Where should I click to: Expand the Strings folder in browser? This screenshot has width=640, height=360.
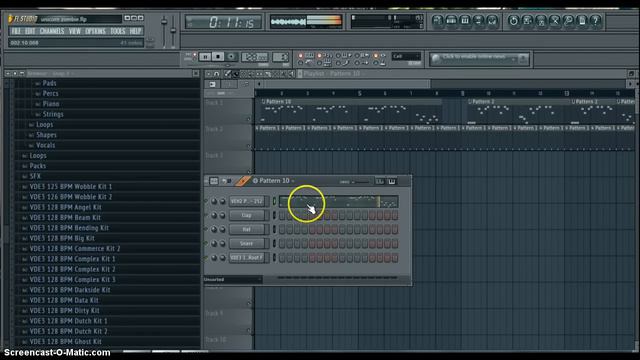point(53,114)
